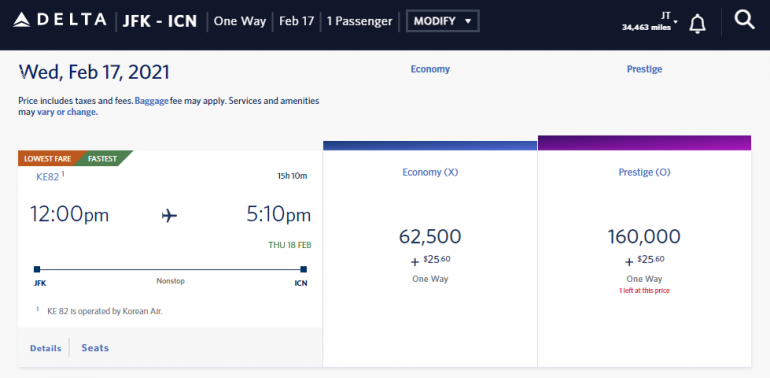Click the airplane icon between flight times
Screen dimensions: 770x378
click(x=169, y=215)
